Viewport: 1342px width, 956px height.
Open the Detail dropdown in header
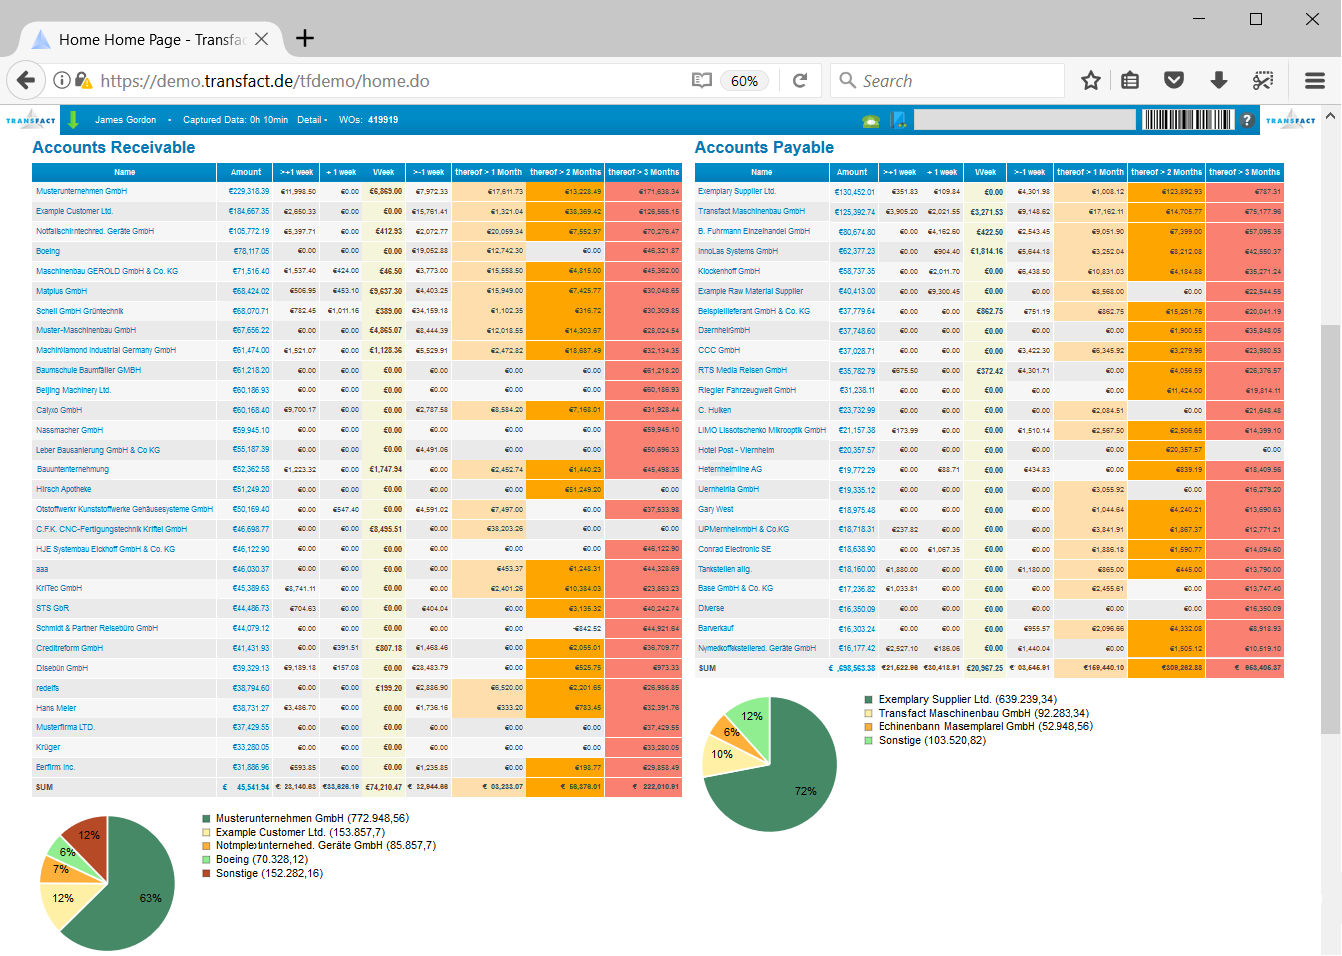312,120
